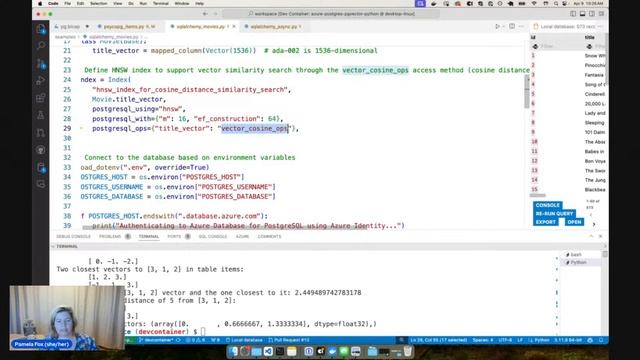Click OPEN button in database panel
The width and height of the screenshot is (640, 360).
(574, 222)
